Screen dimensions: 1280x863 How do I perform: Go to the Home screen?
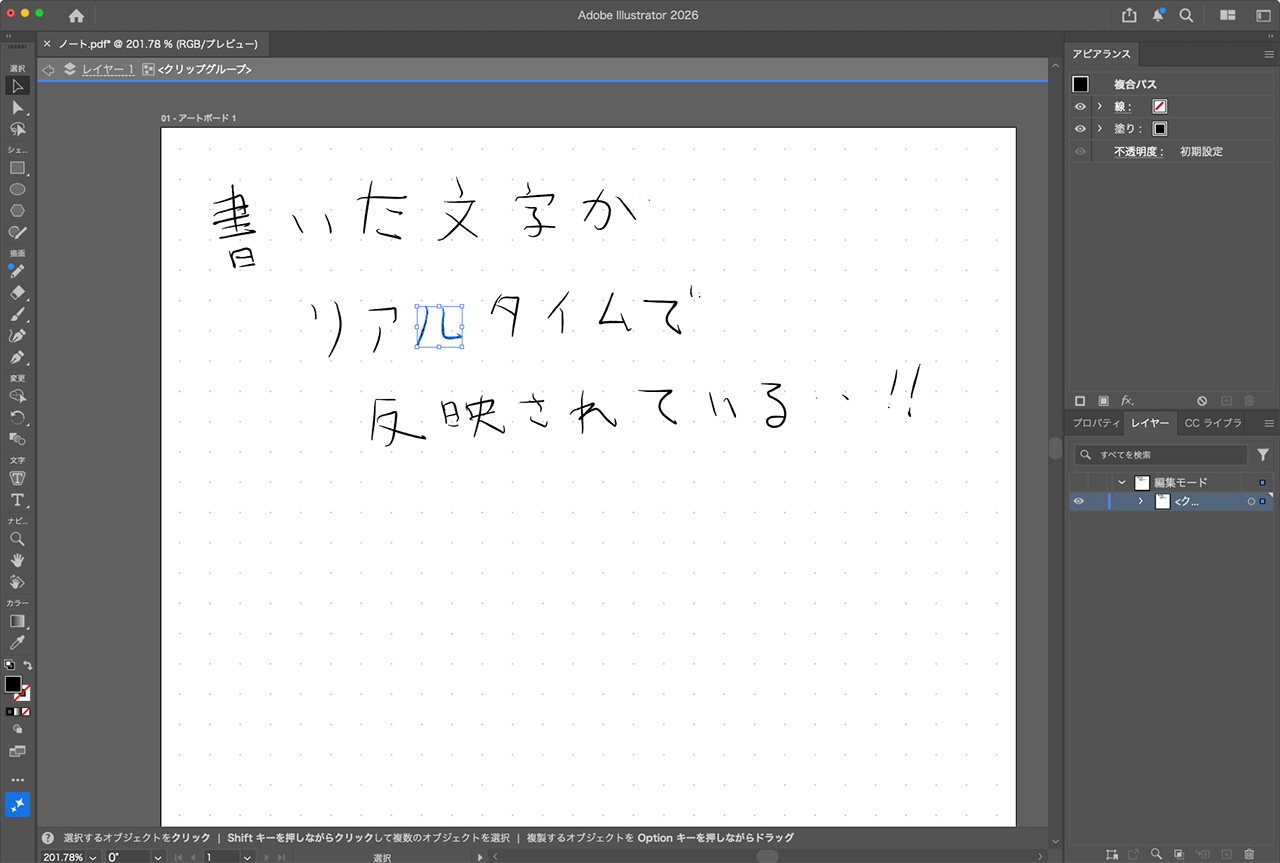tap(76, 15)
